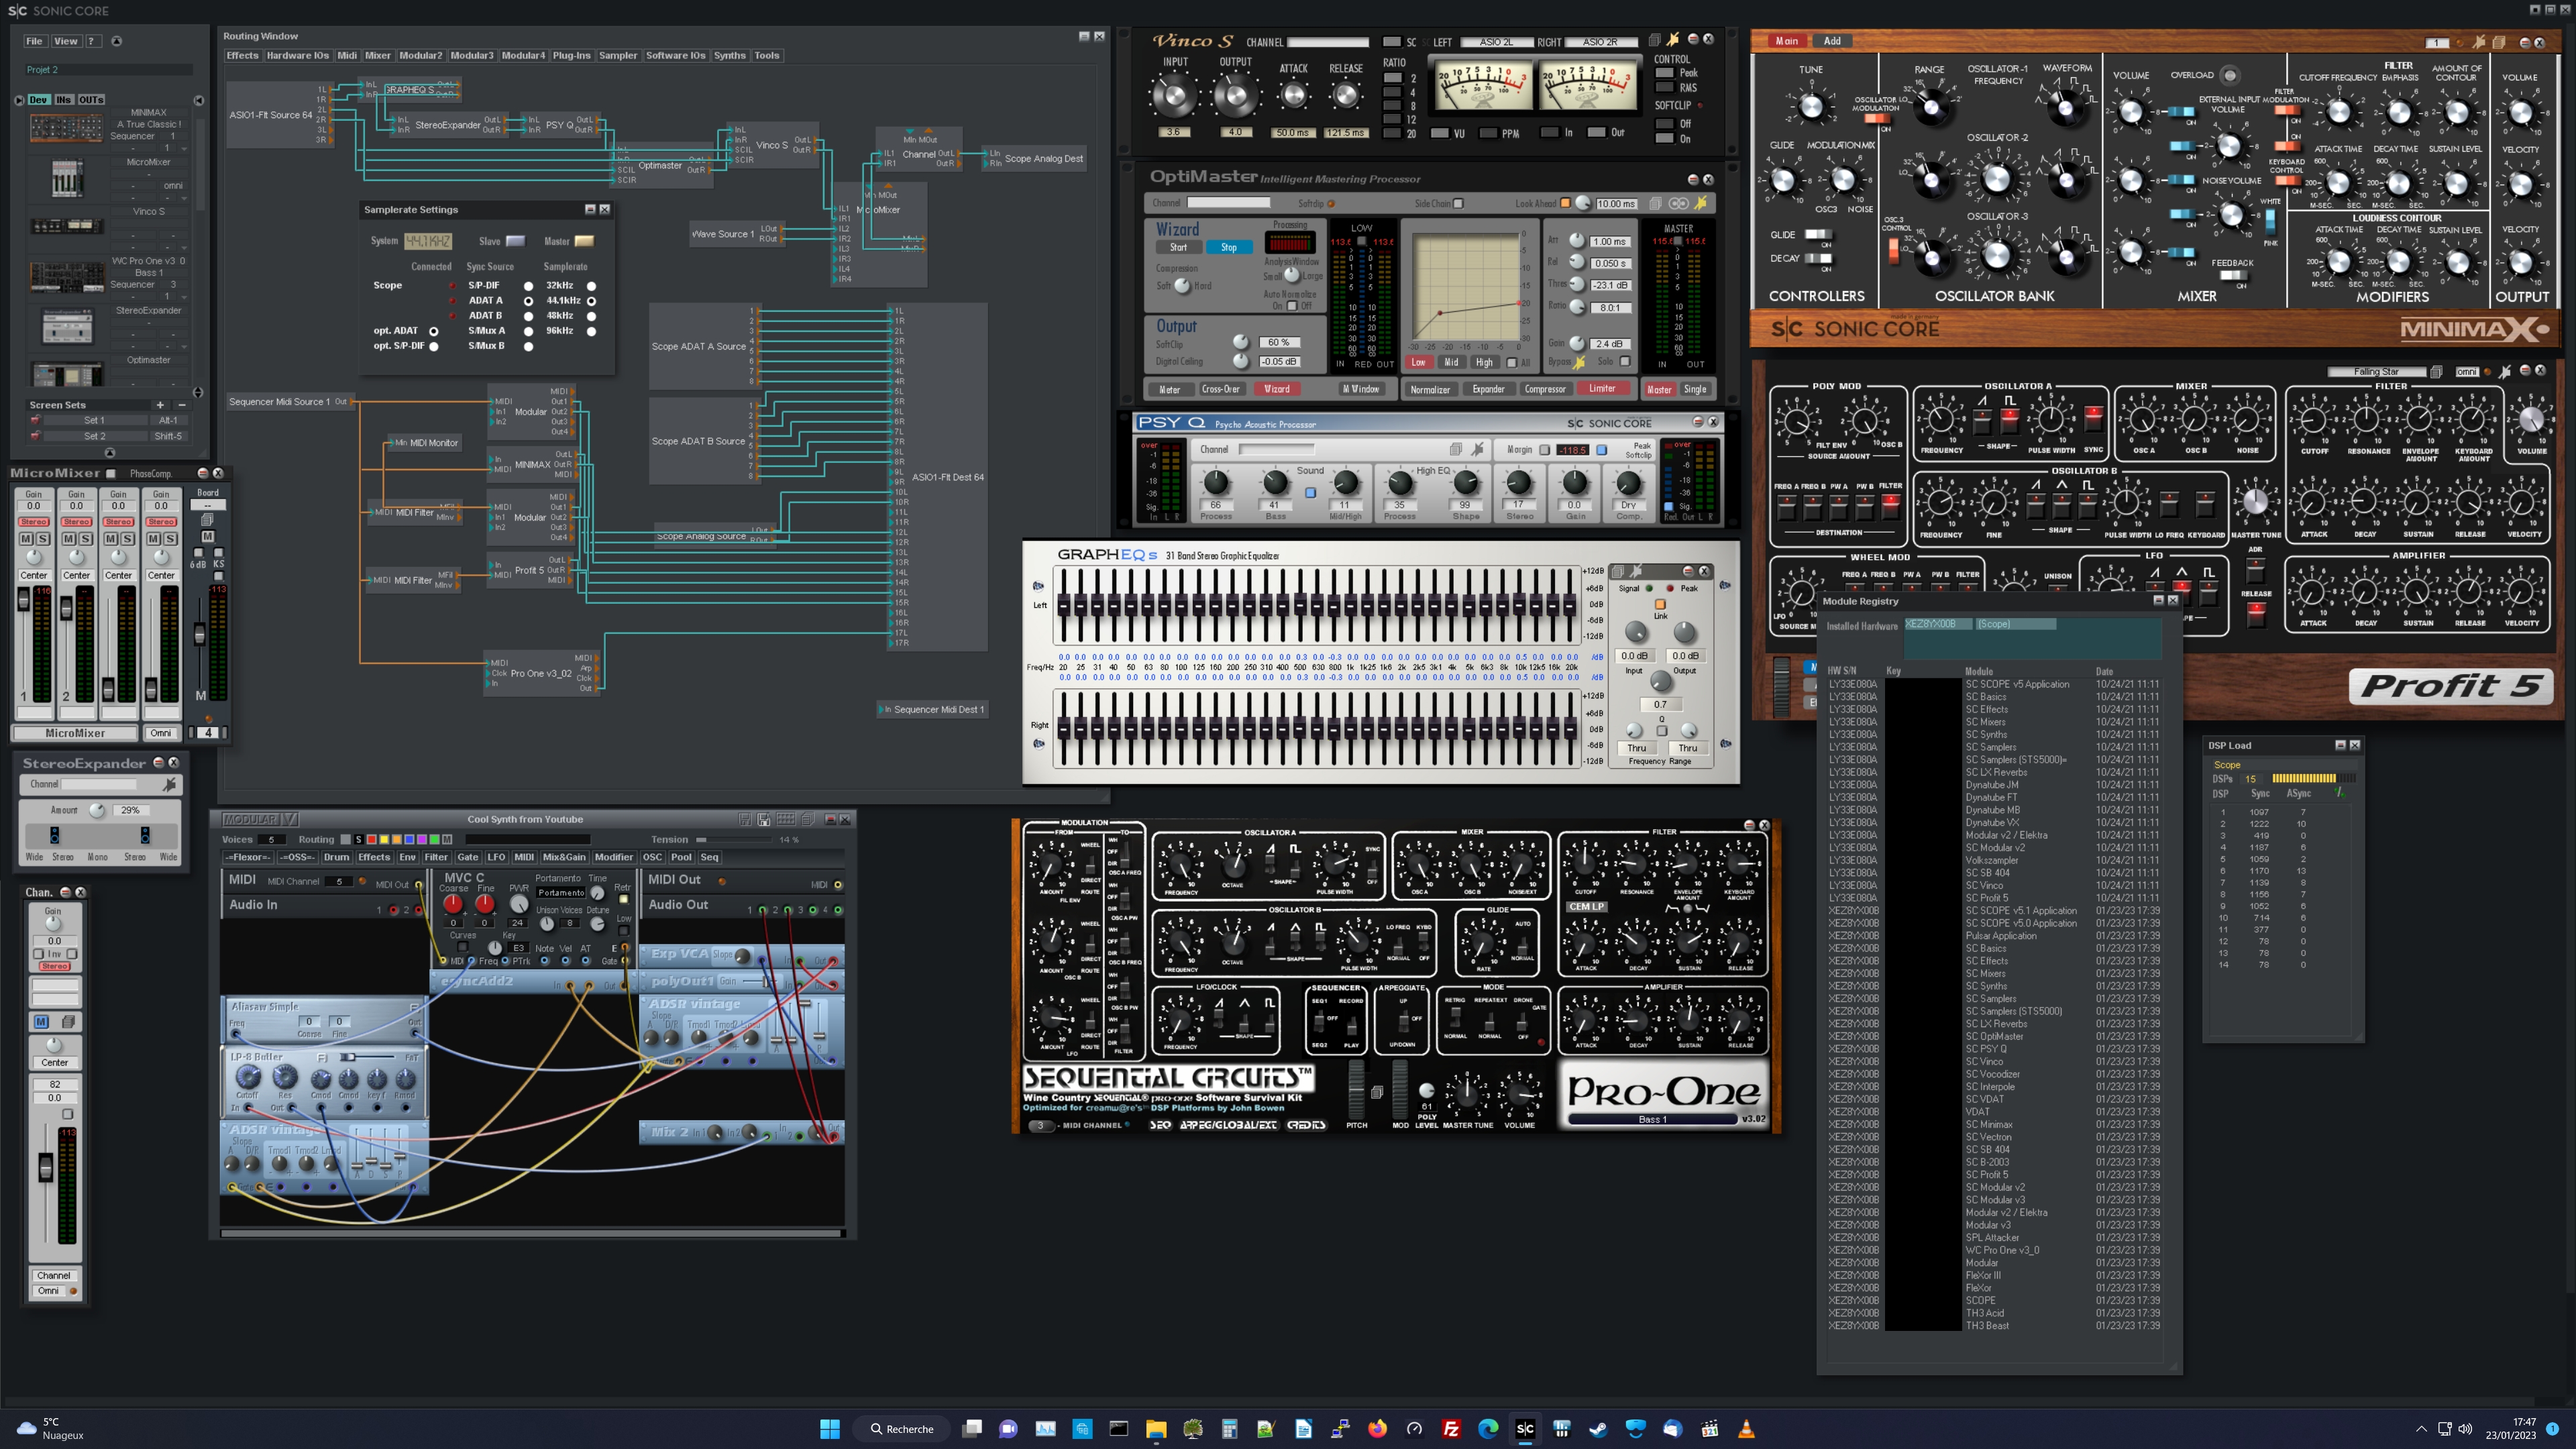The image size is (2576, 1449).
Task: Toggle Side Chain checkbox in OptiMaster
Action: [x=1458, y=203]
